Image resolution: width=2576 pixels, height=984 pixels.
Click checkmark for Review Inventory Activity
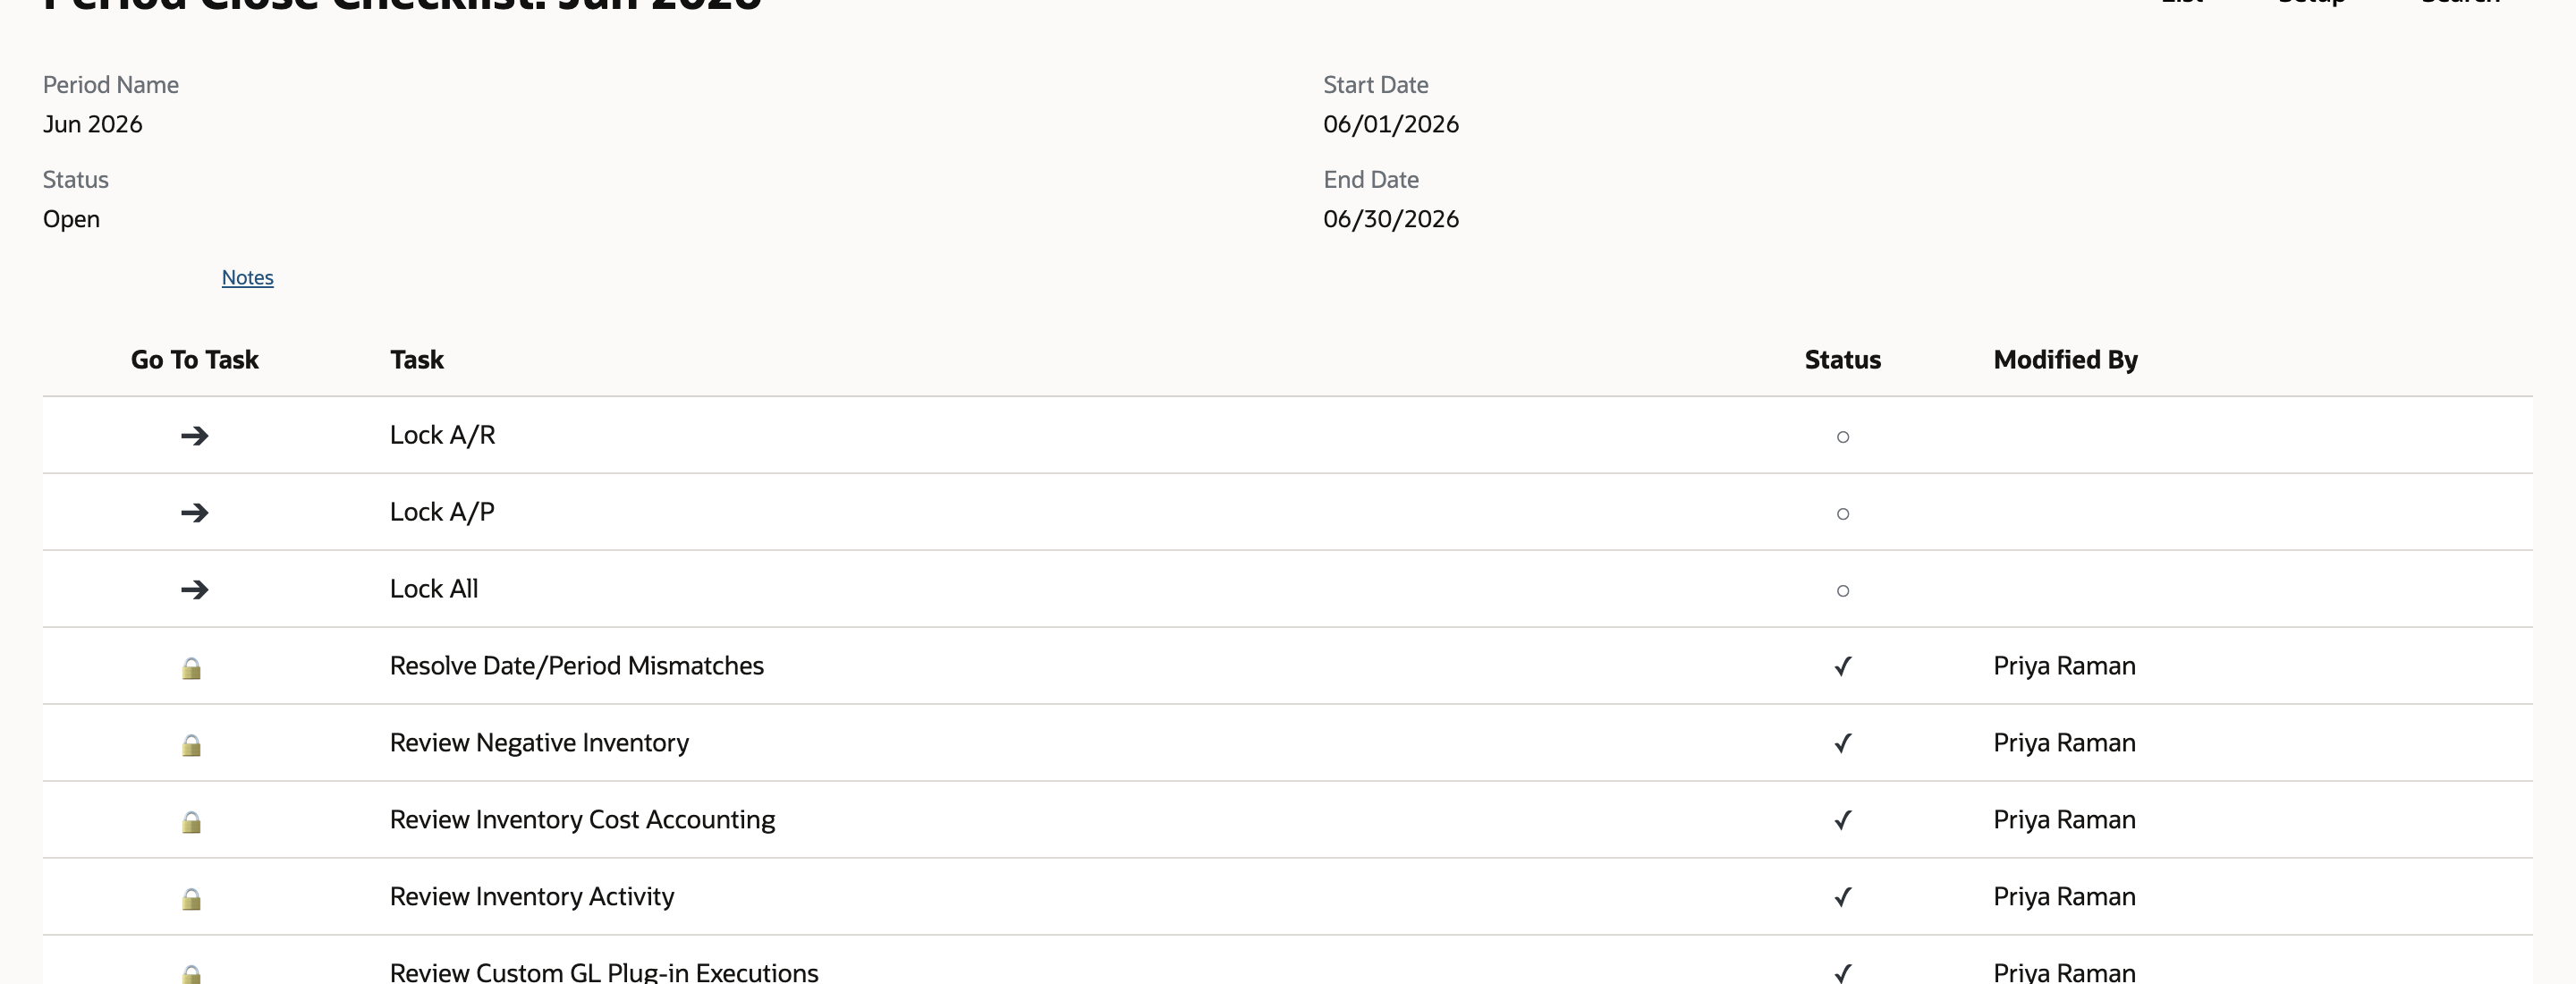[1843, 897]
